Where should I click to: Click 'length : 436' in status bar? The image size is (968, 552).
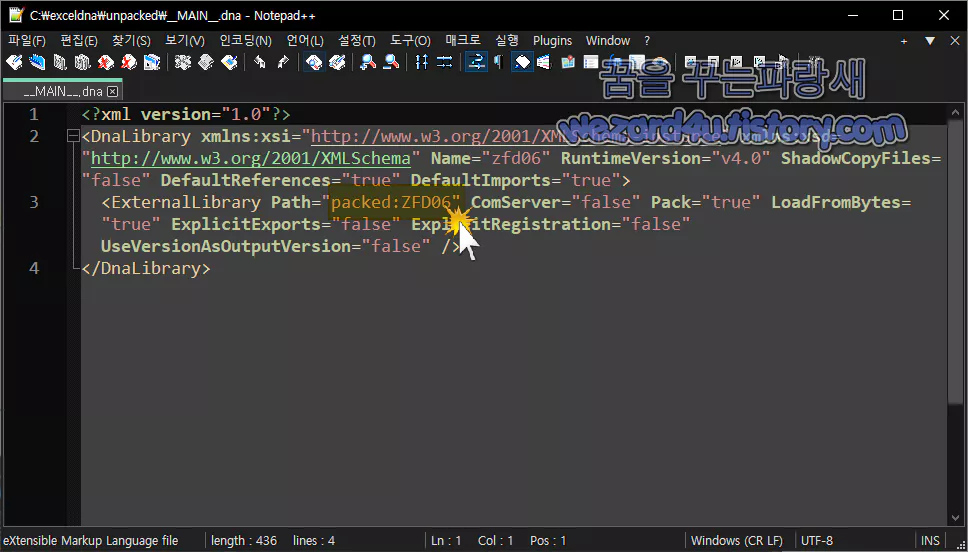click(244, 540)
